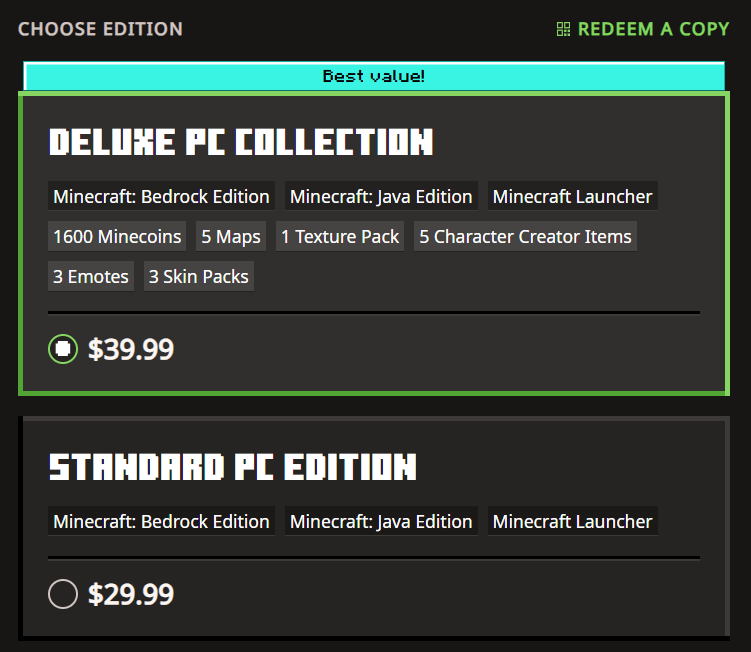Select the $29.99 Standard radio button
751x652 pixels.
pyautogui.click(x=63, y=595)
